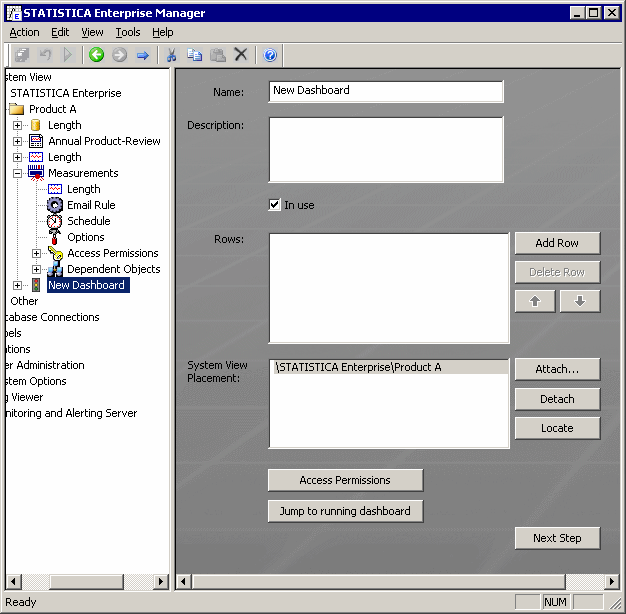Open Help via the question mark icon

point(270,55)
